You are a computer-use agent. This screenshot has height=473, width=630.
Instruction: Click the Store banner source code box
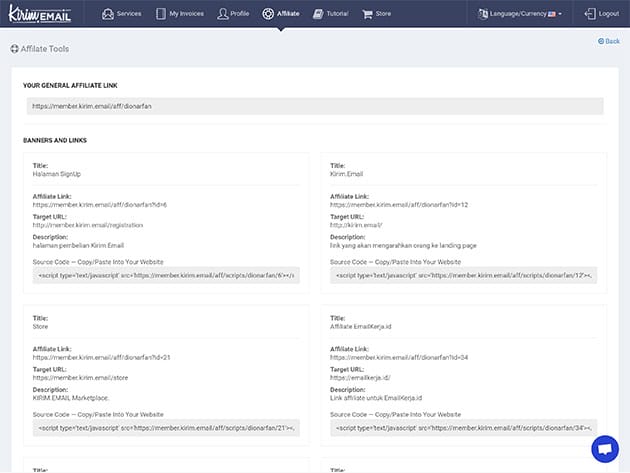click(x=166, y=428)
